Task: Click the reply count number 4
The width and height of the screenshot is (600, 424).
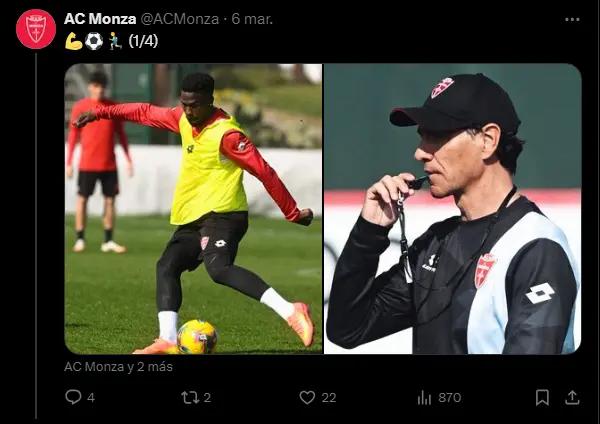Action: coord(91,398)
